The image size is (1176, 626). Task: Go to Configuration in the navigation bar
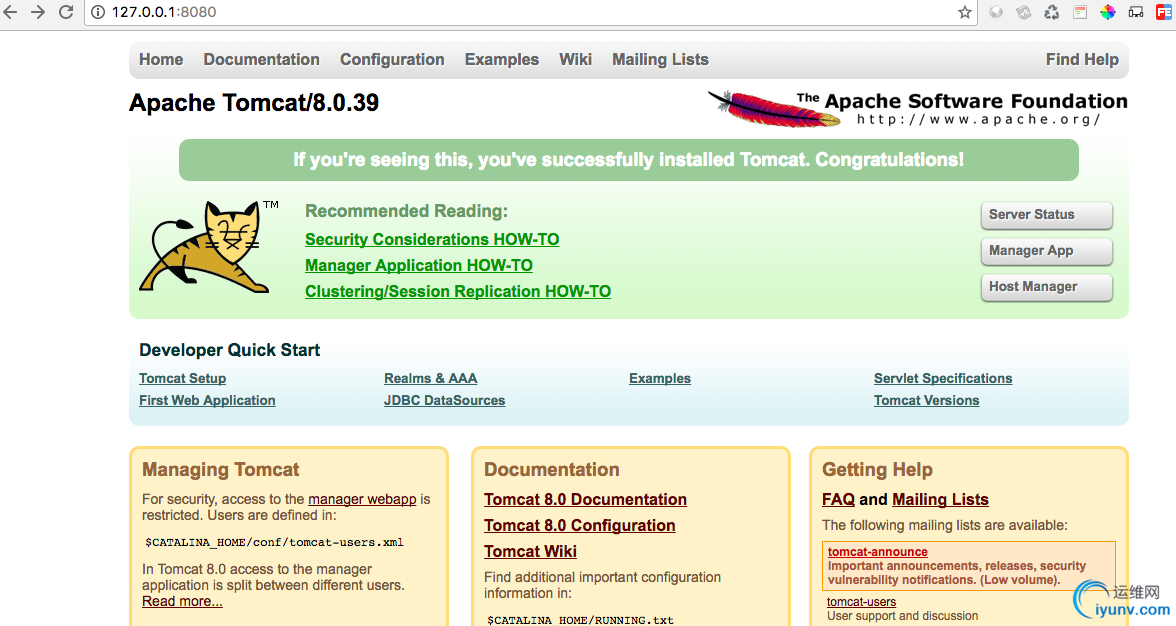pos(392,60)
